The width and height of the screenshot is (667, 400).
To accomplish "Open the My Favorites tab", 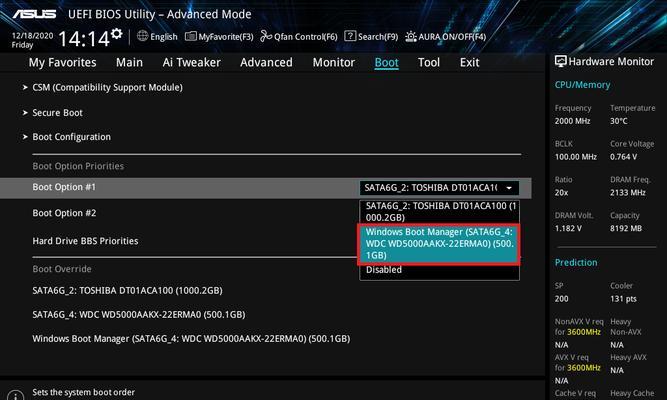I will click(63, 63).
